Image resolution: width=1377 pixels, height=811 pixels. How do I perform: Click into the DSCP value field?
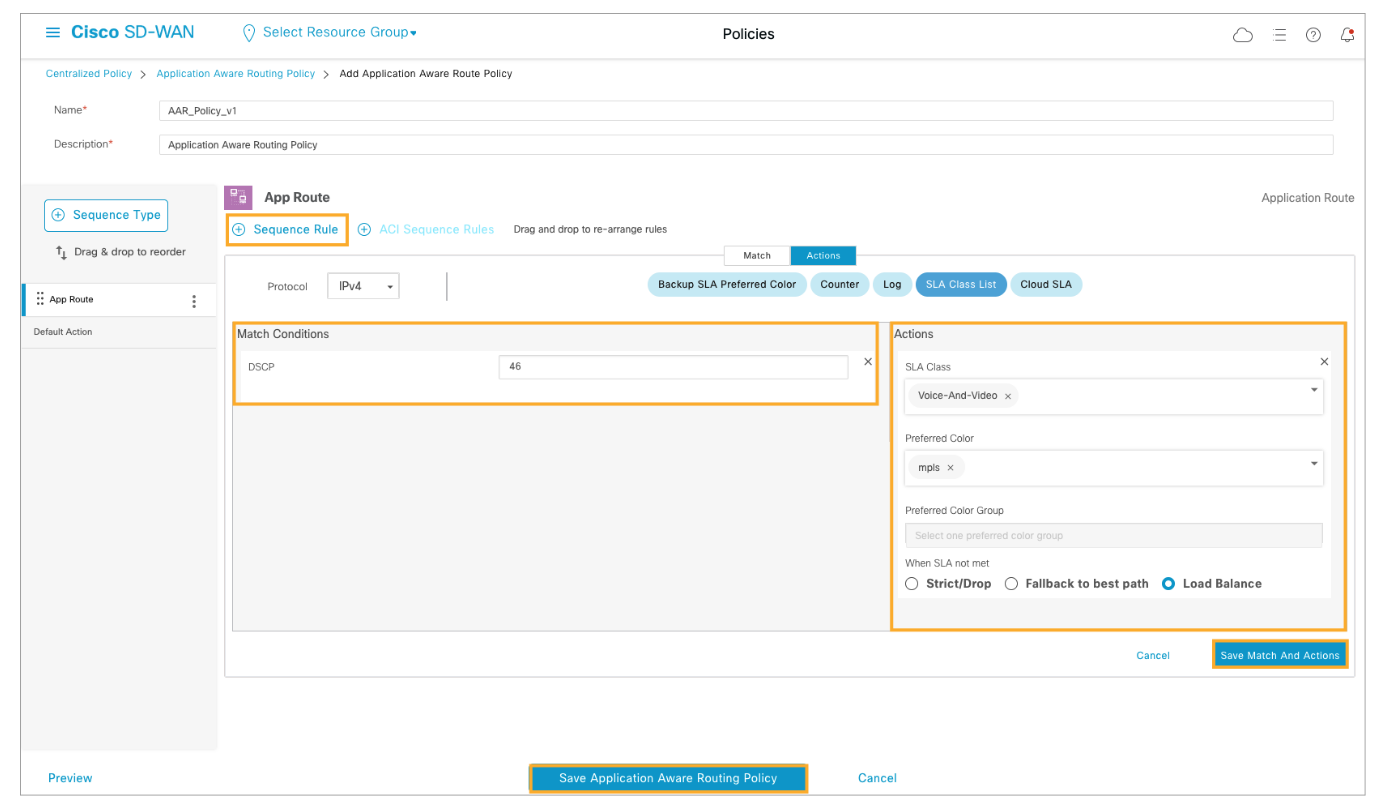coord(673,367)
